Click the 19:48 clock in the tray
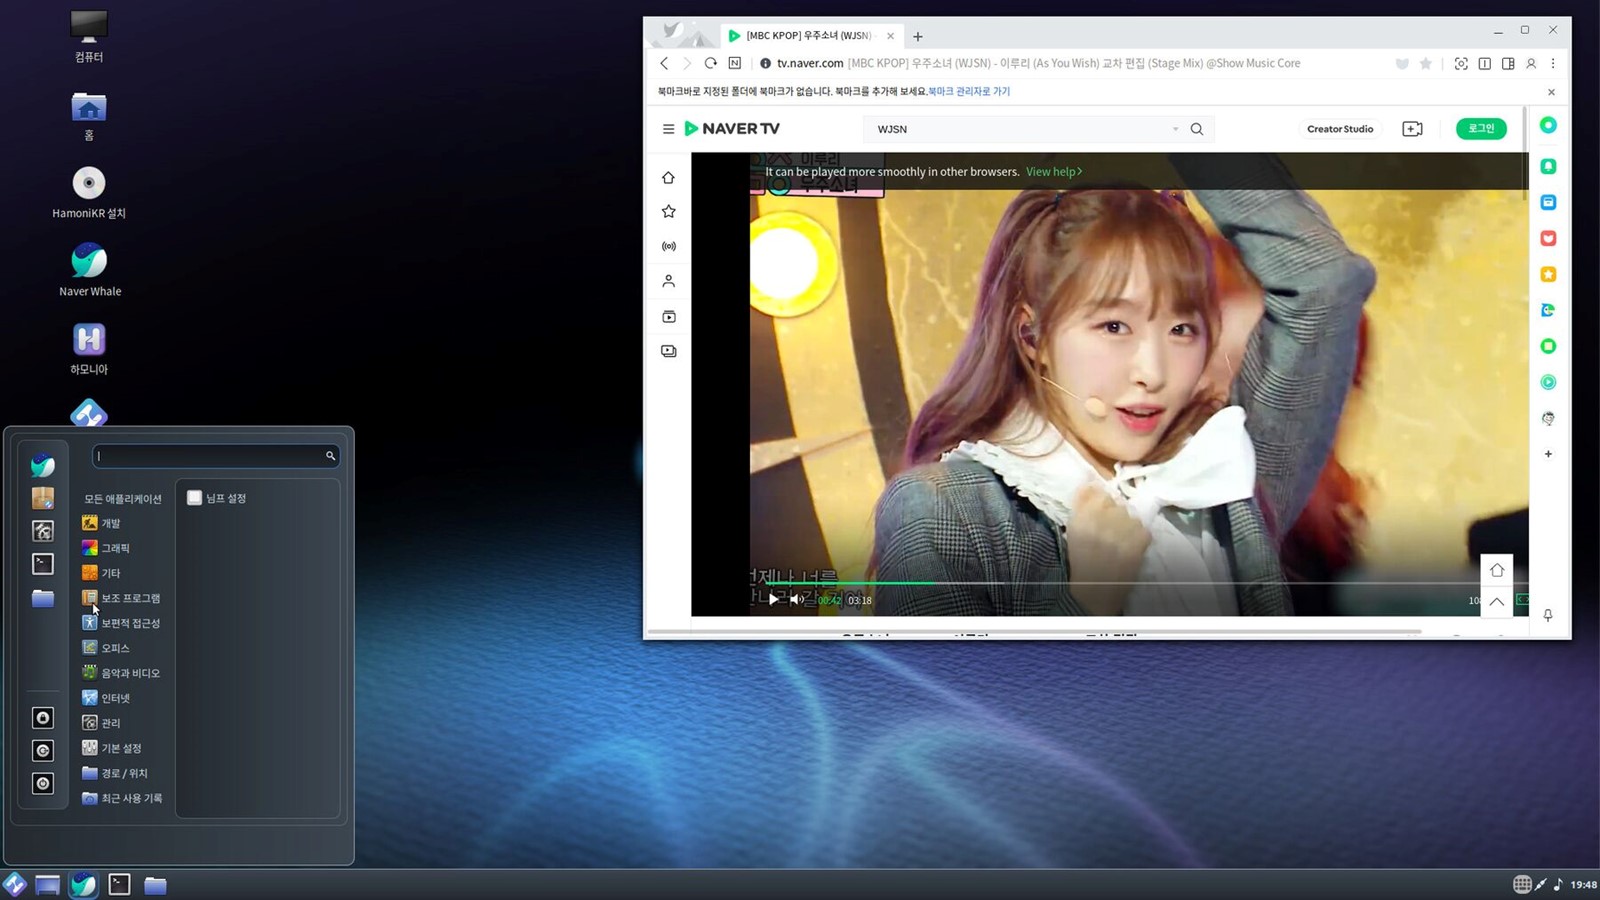Screen dimensions: 1600x900 click(x=1583, y=885)
